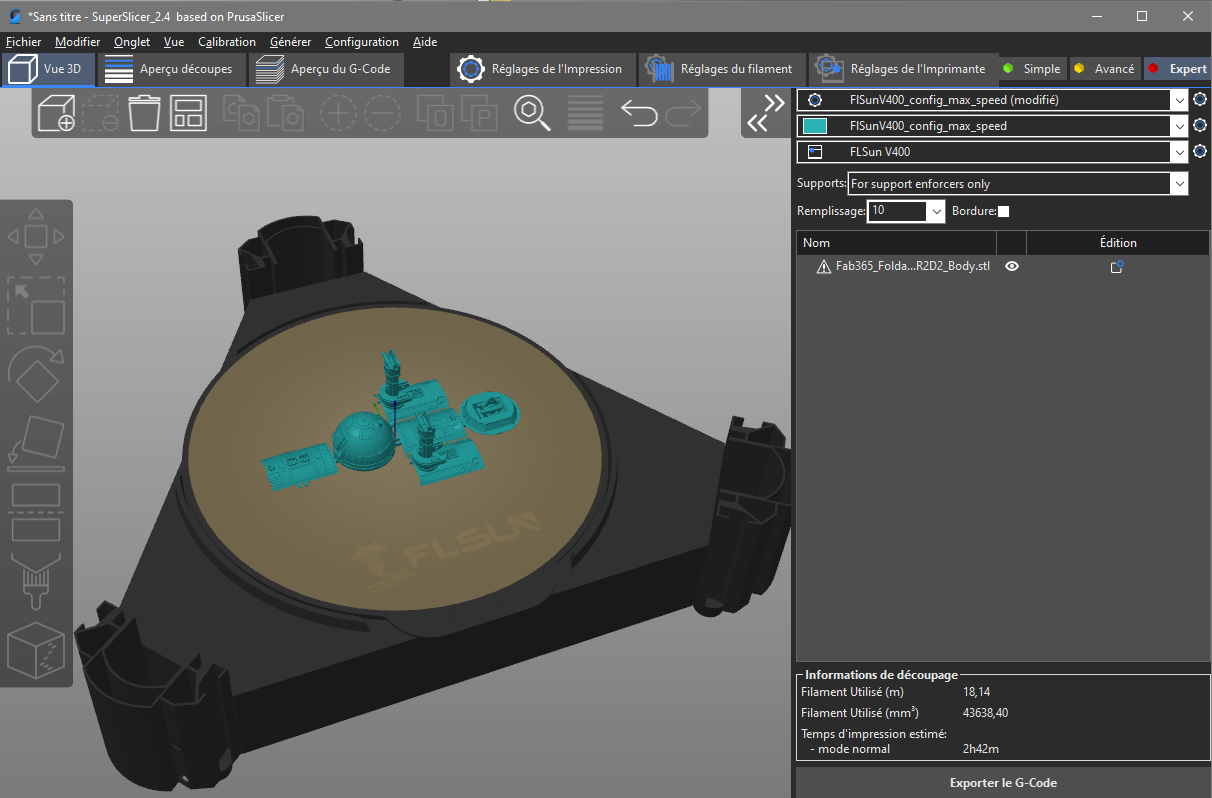
Task: Switch to Expert mode
Action: (1177, 69)
